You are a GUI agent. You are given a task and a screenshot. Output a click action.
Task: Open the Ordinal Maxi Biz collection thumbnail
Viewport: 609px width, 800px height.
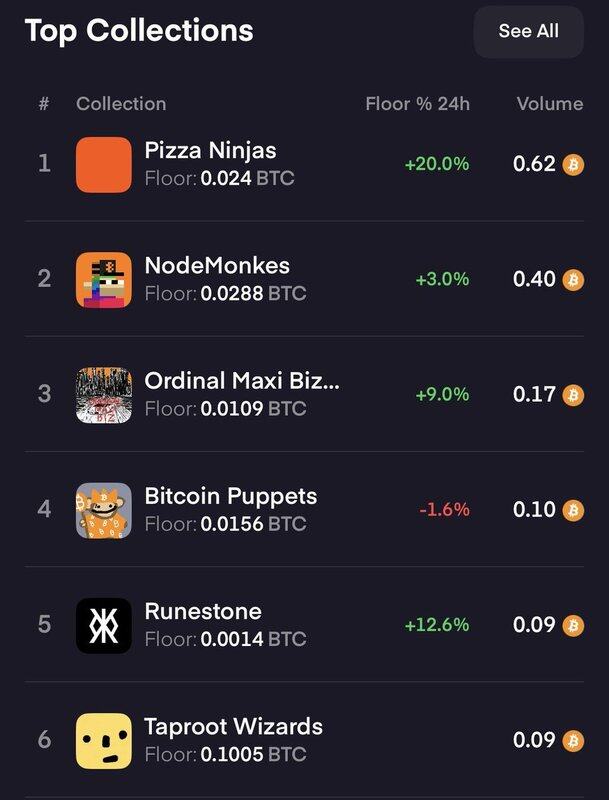point(104,394)
